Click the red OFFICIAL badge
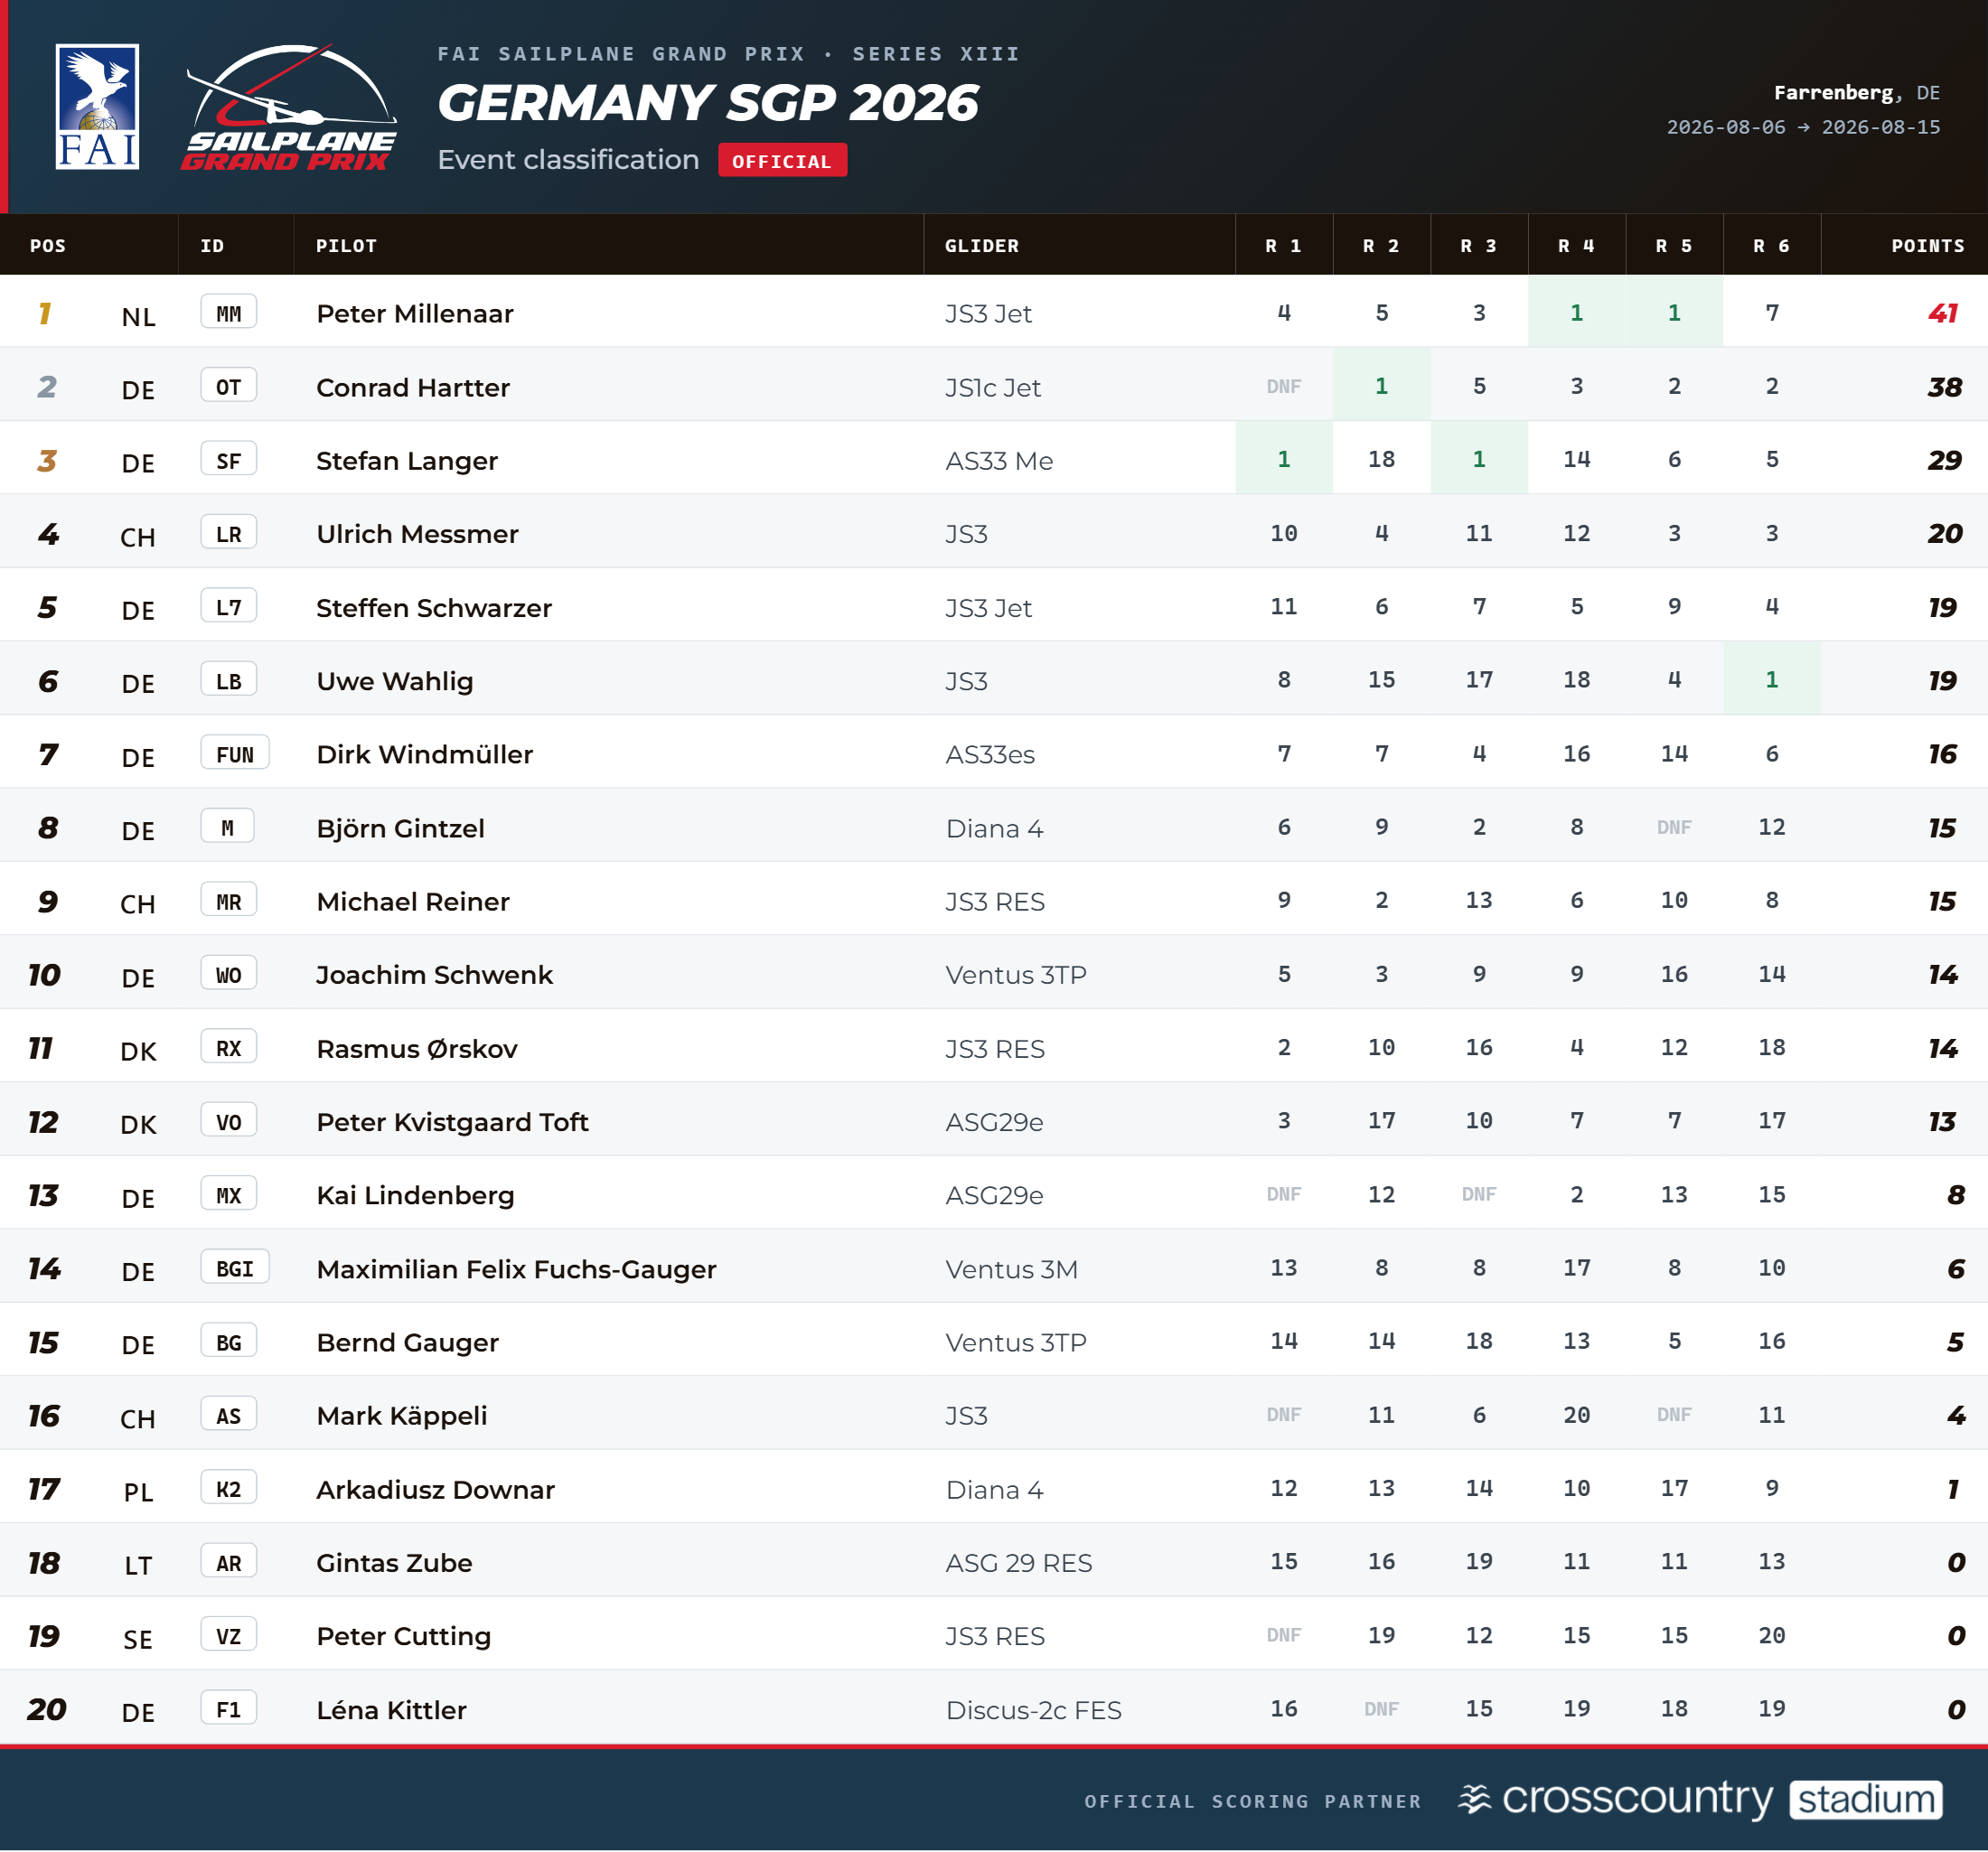The height and width of the screenshot is (1852, 1988). (782, 160)
